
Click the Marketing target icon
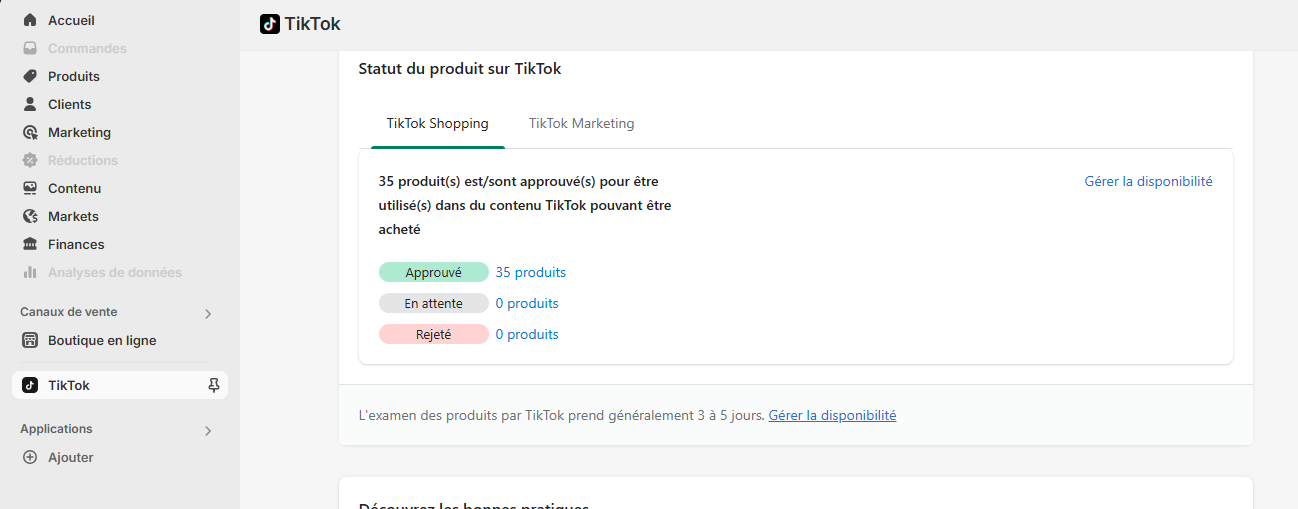(30, 132)
